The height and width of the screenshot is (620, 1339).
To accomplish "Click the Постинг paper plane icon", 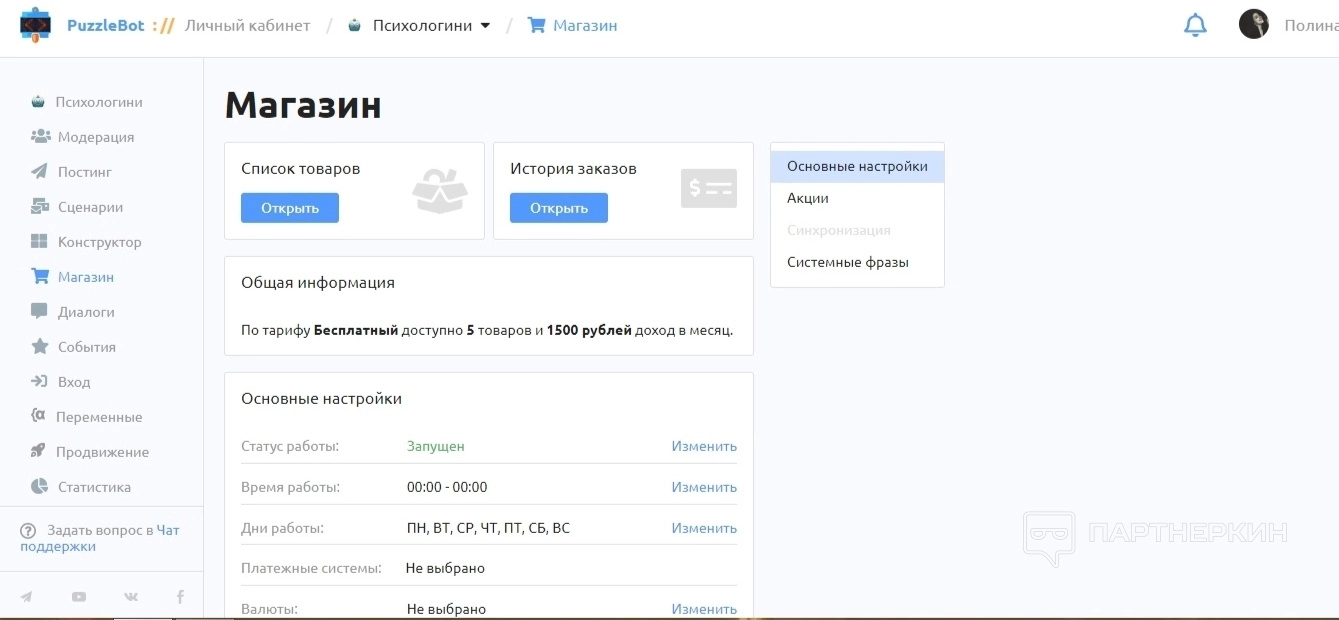I will pyautogui.click(x=39, y=171).
